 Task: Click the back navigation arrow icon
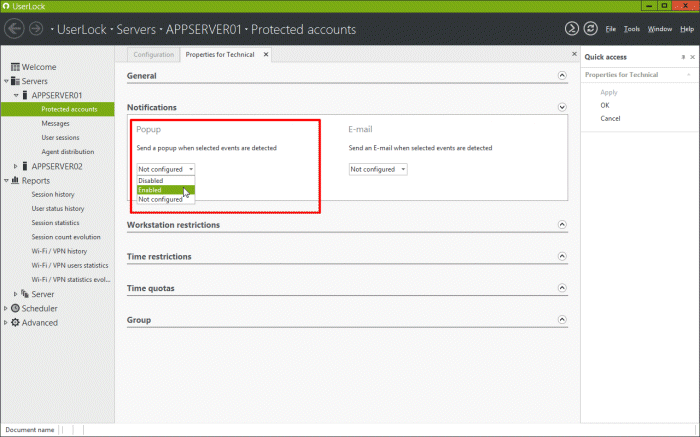tap(14, 30)
